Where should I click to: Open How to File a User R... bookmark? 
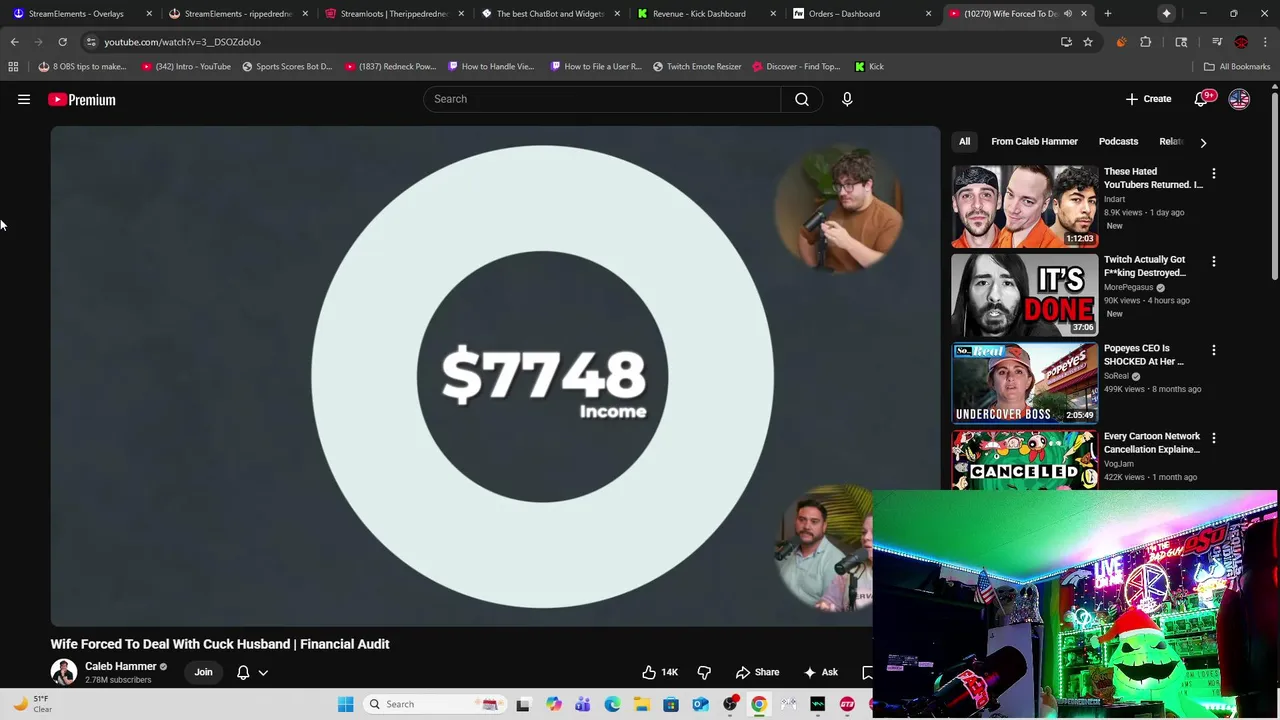pyautogui.click(x=595, y=67)
